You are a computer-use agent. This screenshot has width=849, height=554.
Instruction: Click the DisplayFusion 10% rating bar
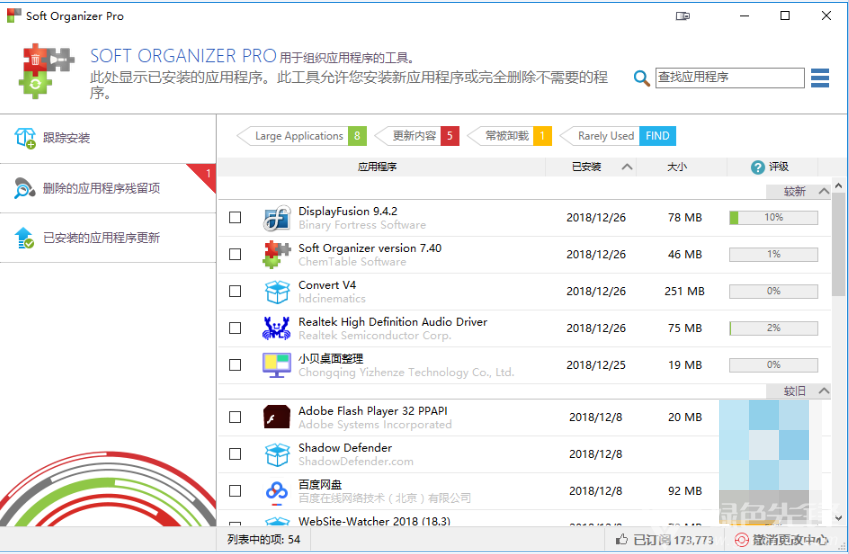coord(773,218)
